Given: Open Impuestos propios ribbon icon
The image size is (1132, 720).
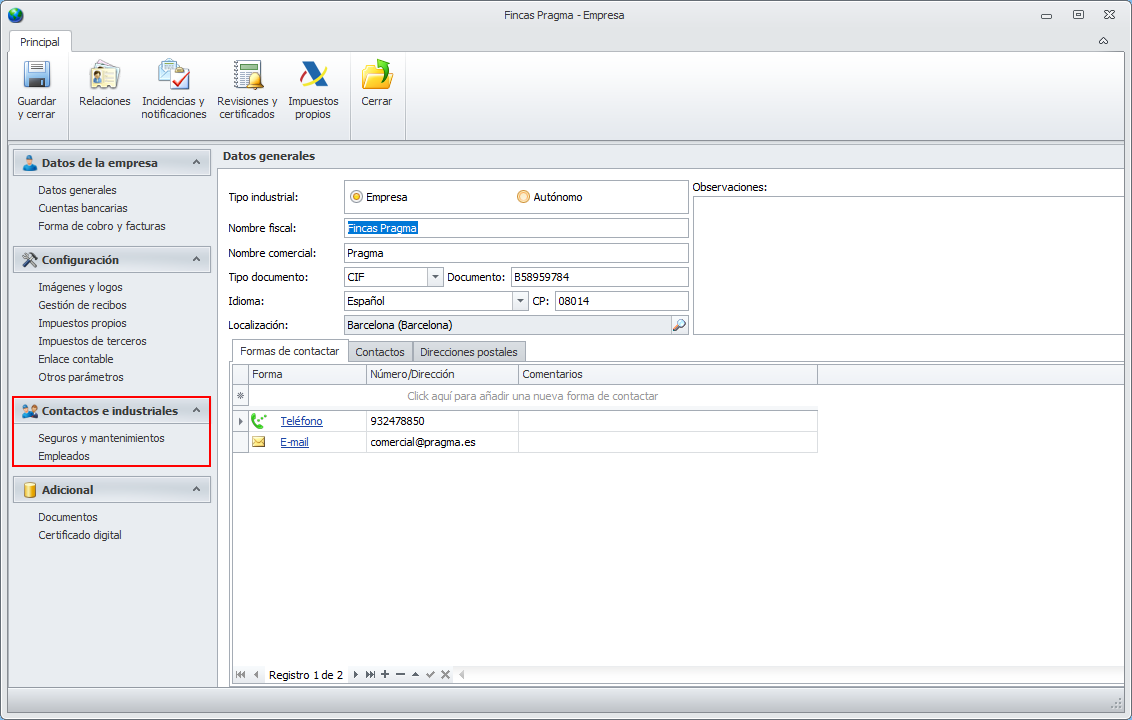Looking at the screenshot, I should pyautogui.click(x=313, y=76).
